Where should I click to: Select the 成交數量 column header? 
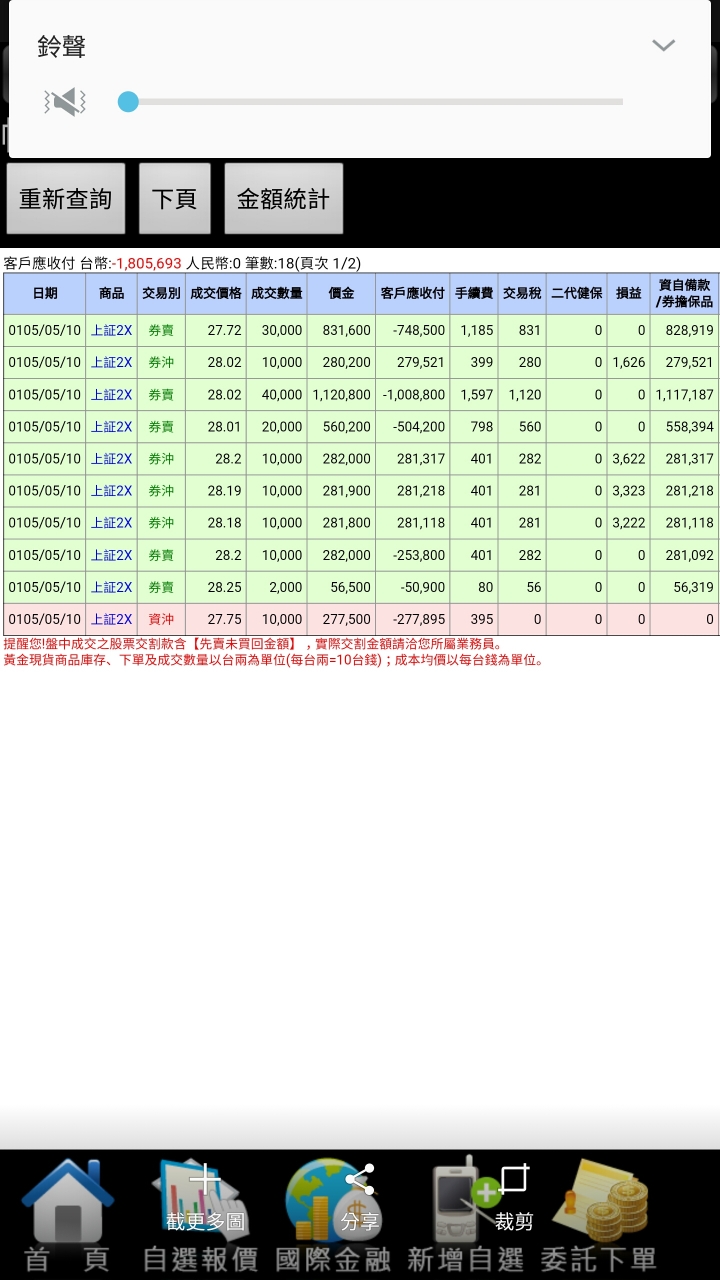(276, 293)
